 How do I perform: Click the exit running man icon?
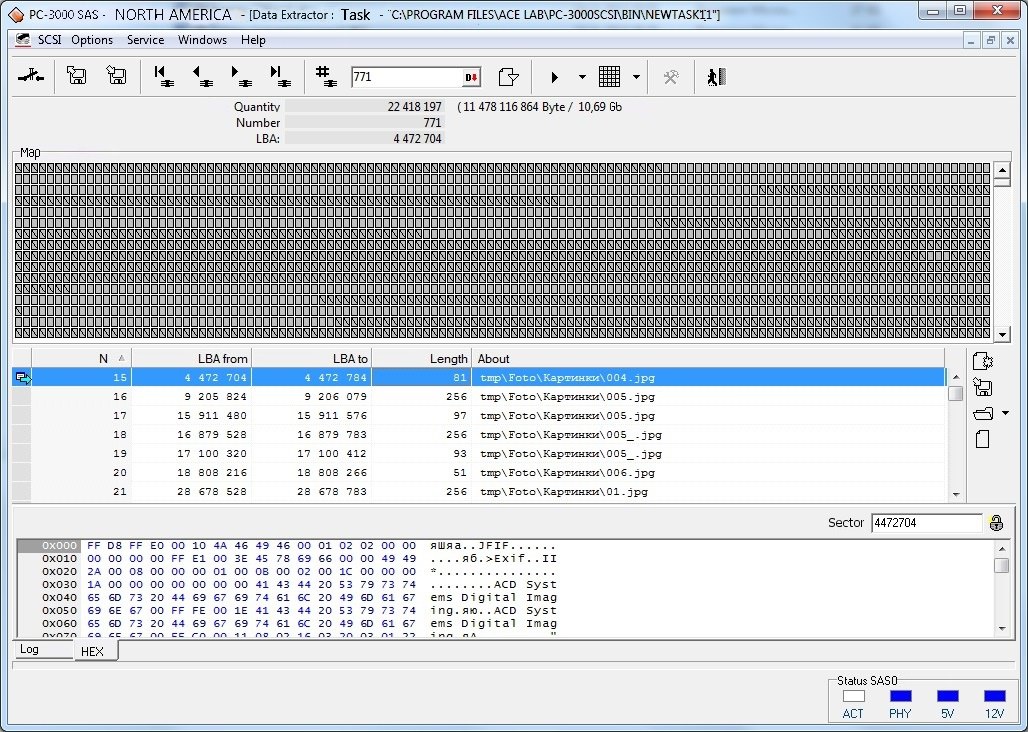(x=715, y=77)
